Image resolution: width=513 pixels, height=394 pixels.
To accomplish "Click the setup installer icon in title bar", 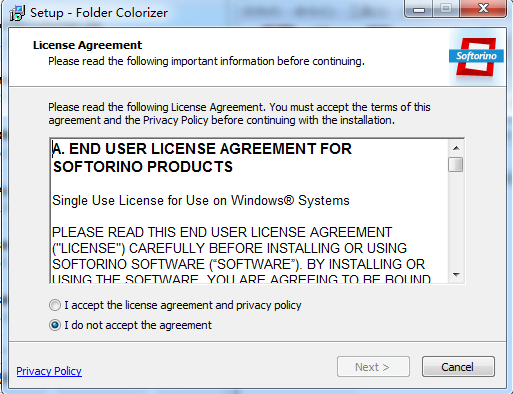I will point(17,13).
